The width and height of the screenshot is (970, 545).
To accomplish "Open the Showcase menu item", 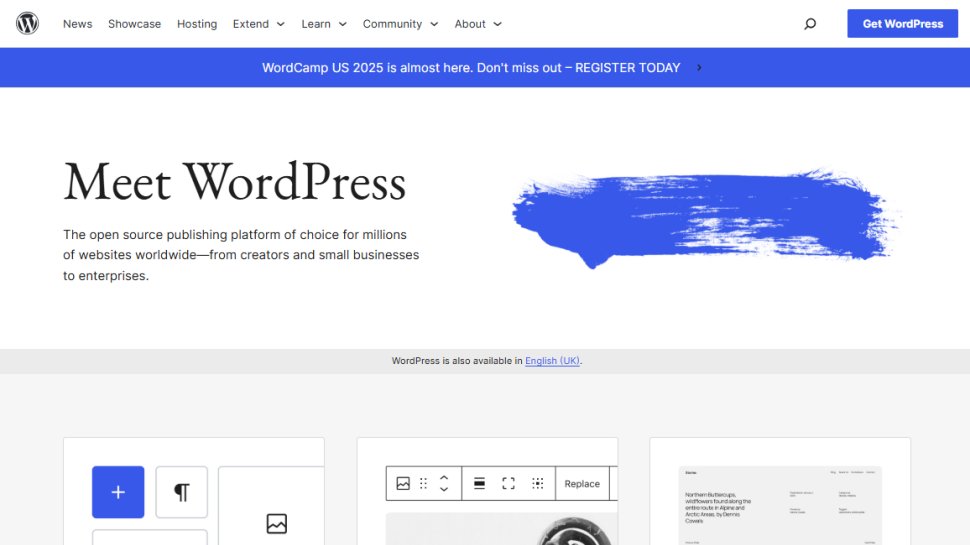I will tap(134, 24).
